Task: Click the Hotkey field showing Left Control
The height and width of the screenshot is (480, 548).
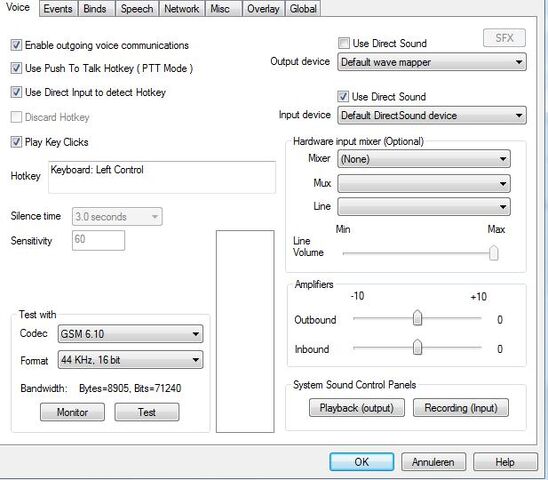Action: pyautogui.click(x=162, y=177)
